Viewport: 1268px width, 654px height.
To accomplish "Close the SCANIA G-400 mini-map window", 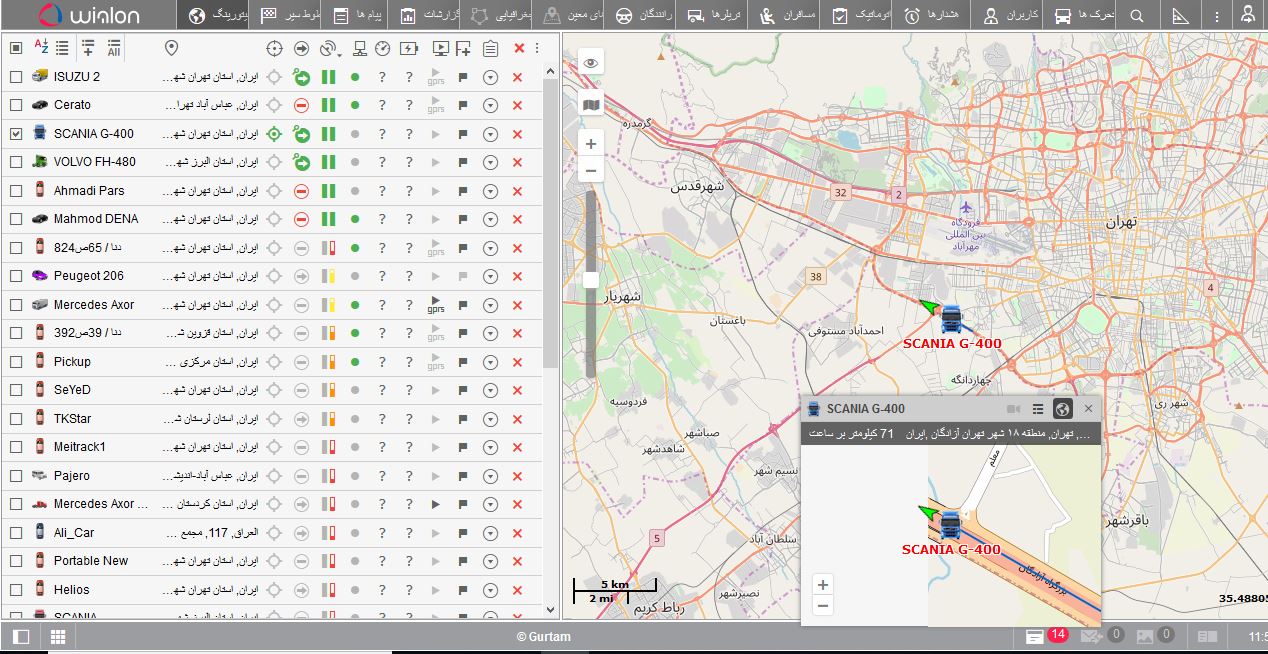I will coord(1089,409).
